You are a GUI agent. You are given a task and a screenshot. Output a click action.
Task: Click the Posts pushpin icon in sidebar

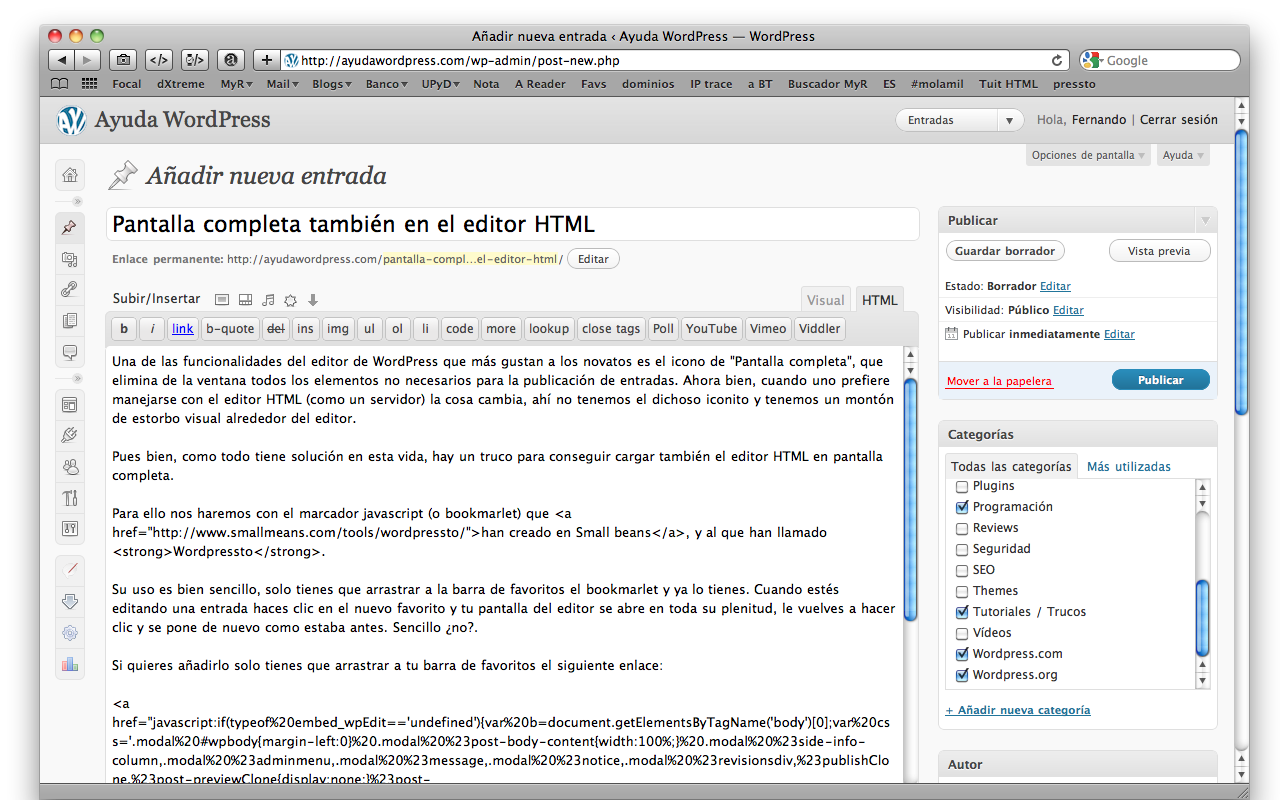tap(69, 228)
